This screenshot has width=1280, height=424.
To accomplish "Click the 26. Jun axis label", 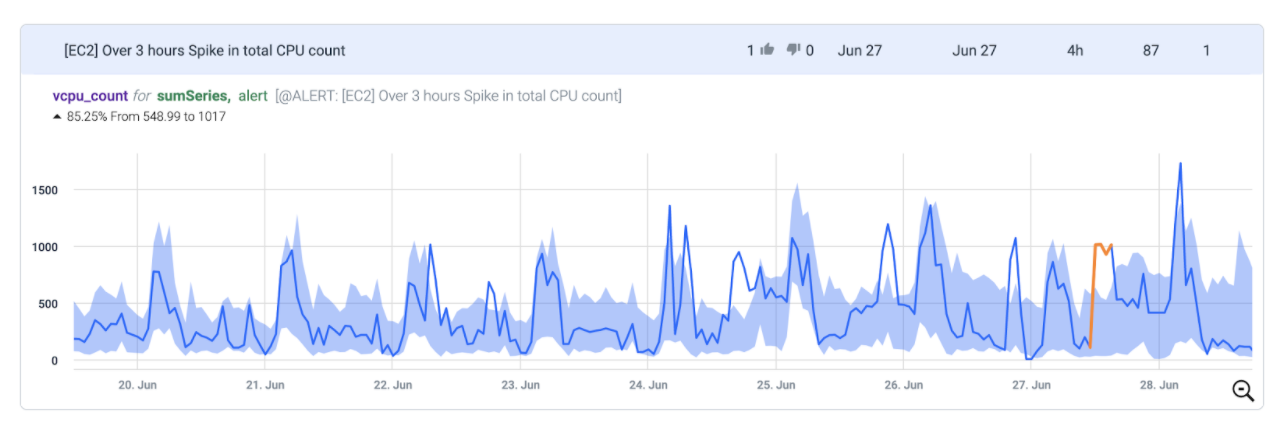I will pos(903,384).
